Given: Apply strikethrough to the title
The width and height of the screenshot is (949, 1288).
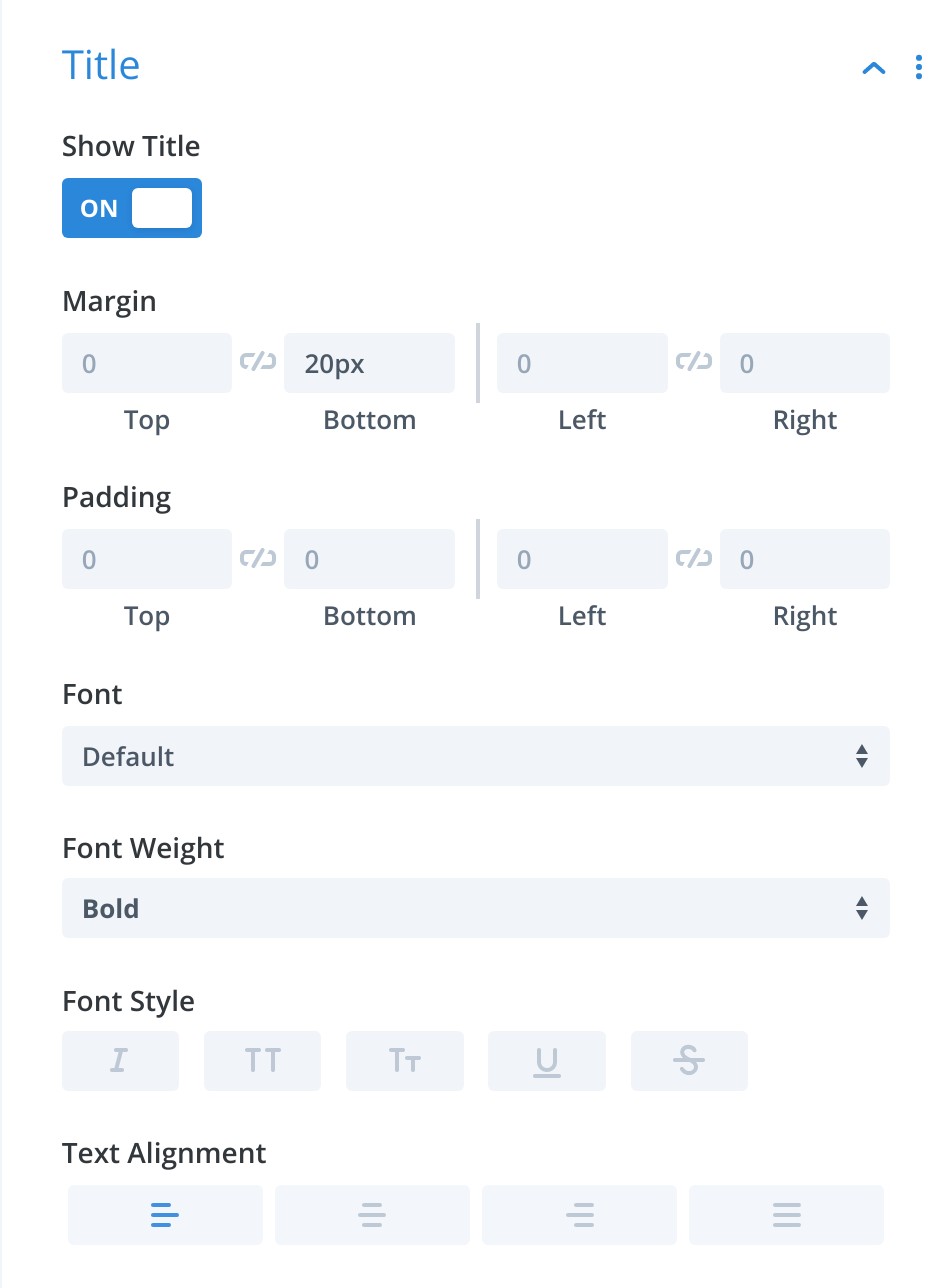Looking at the screenshot, I should point(689,1061).
